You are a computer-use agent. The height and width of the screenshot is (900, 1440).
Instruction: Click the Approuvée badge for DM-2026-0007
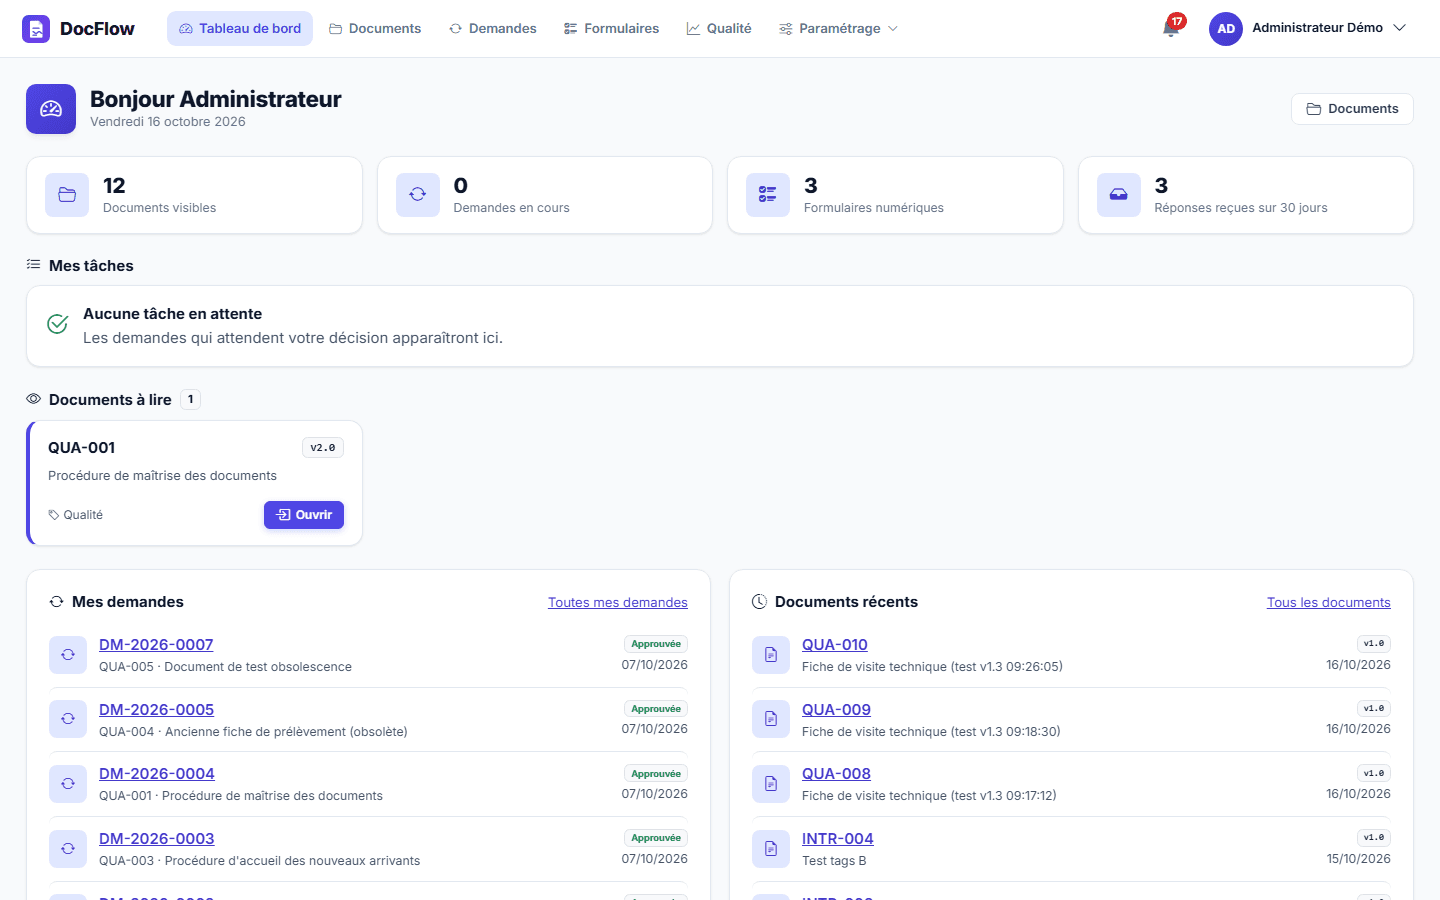coord(656,644)
